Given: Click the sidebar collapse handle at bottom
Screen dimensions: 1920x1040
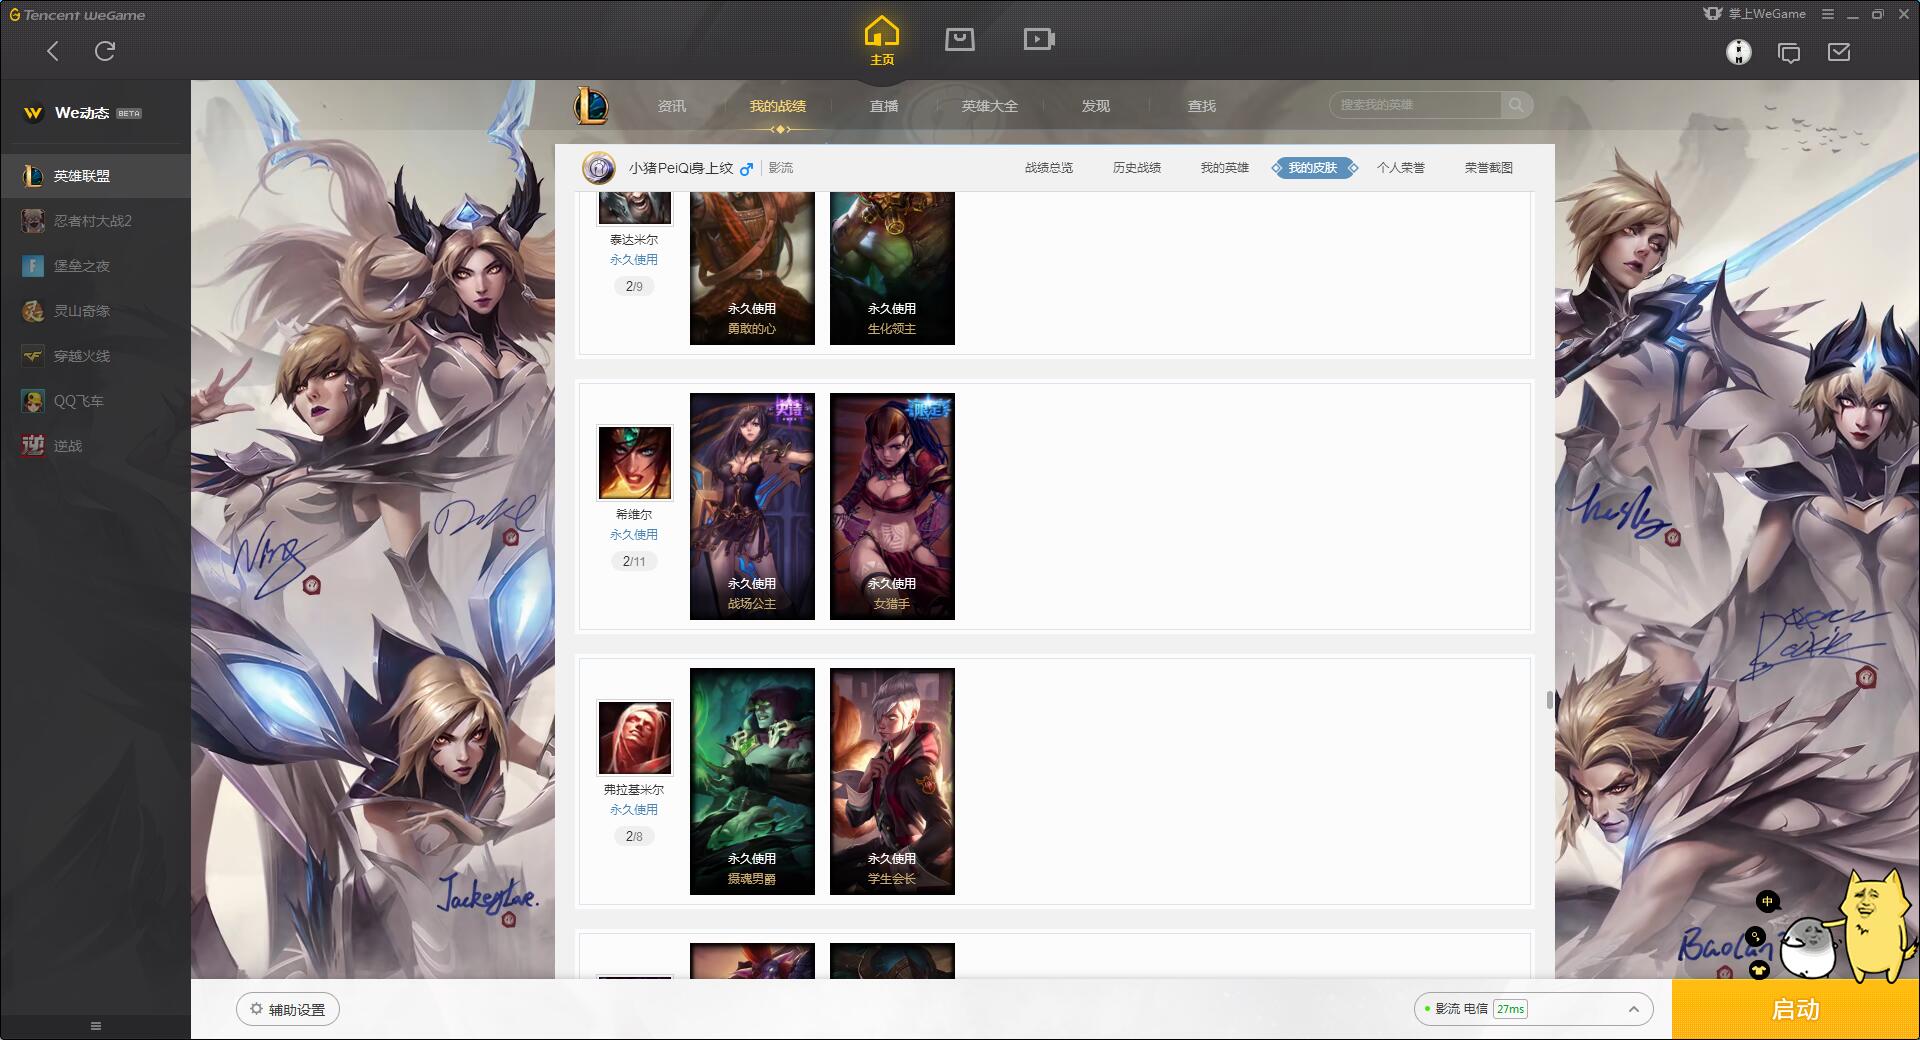Looking at the screenshot, I should 96,1026.
